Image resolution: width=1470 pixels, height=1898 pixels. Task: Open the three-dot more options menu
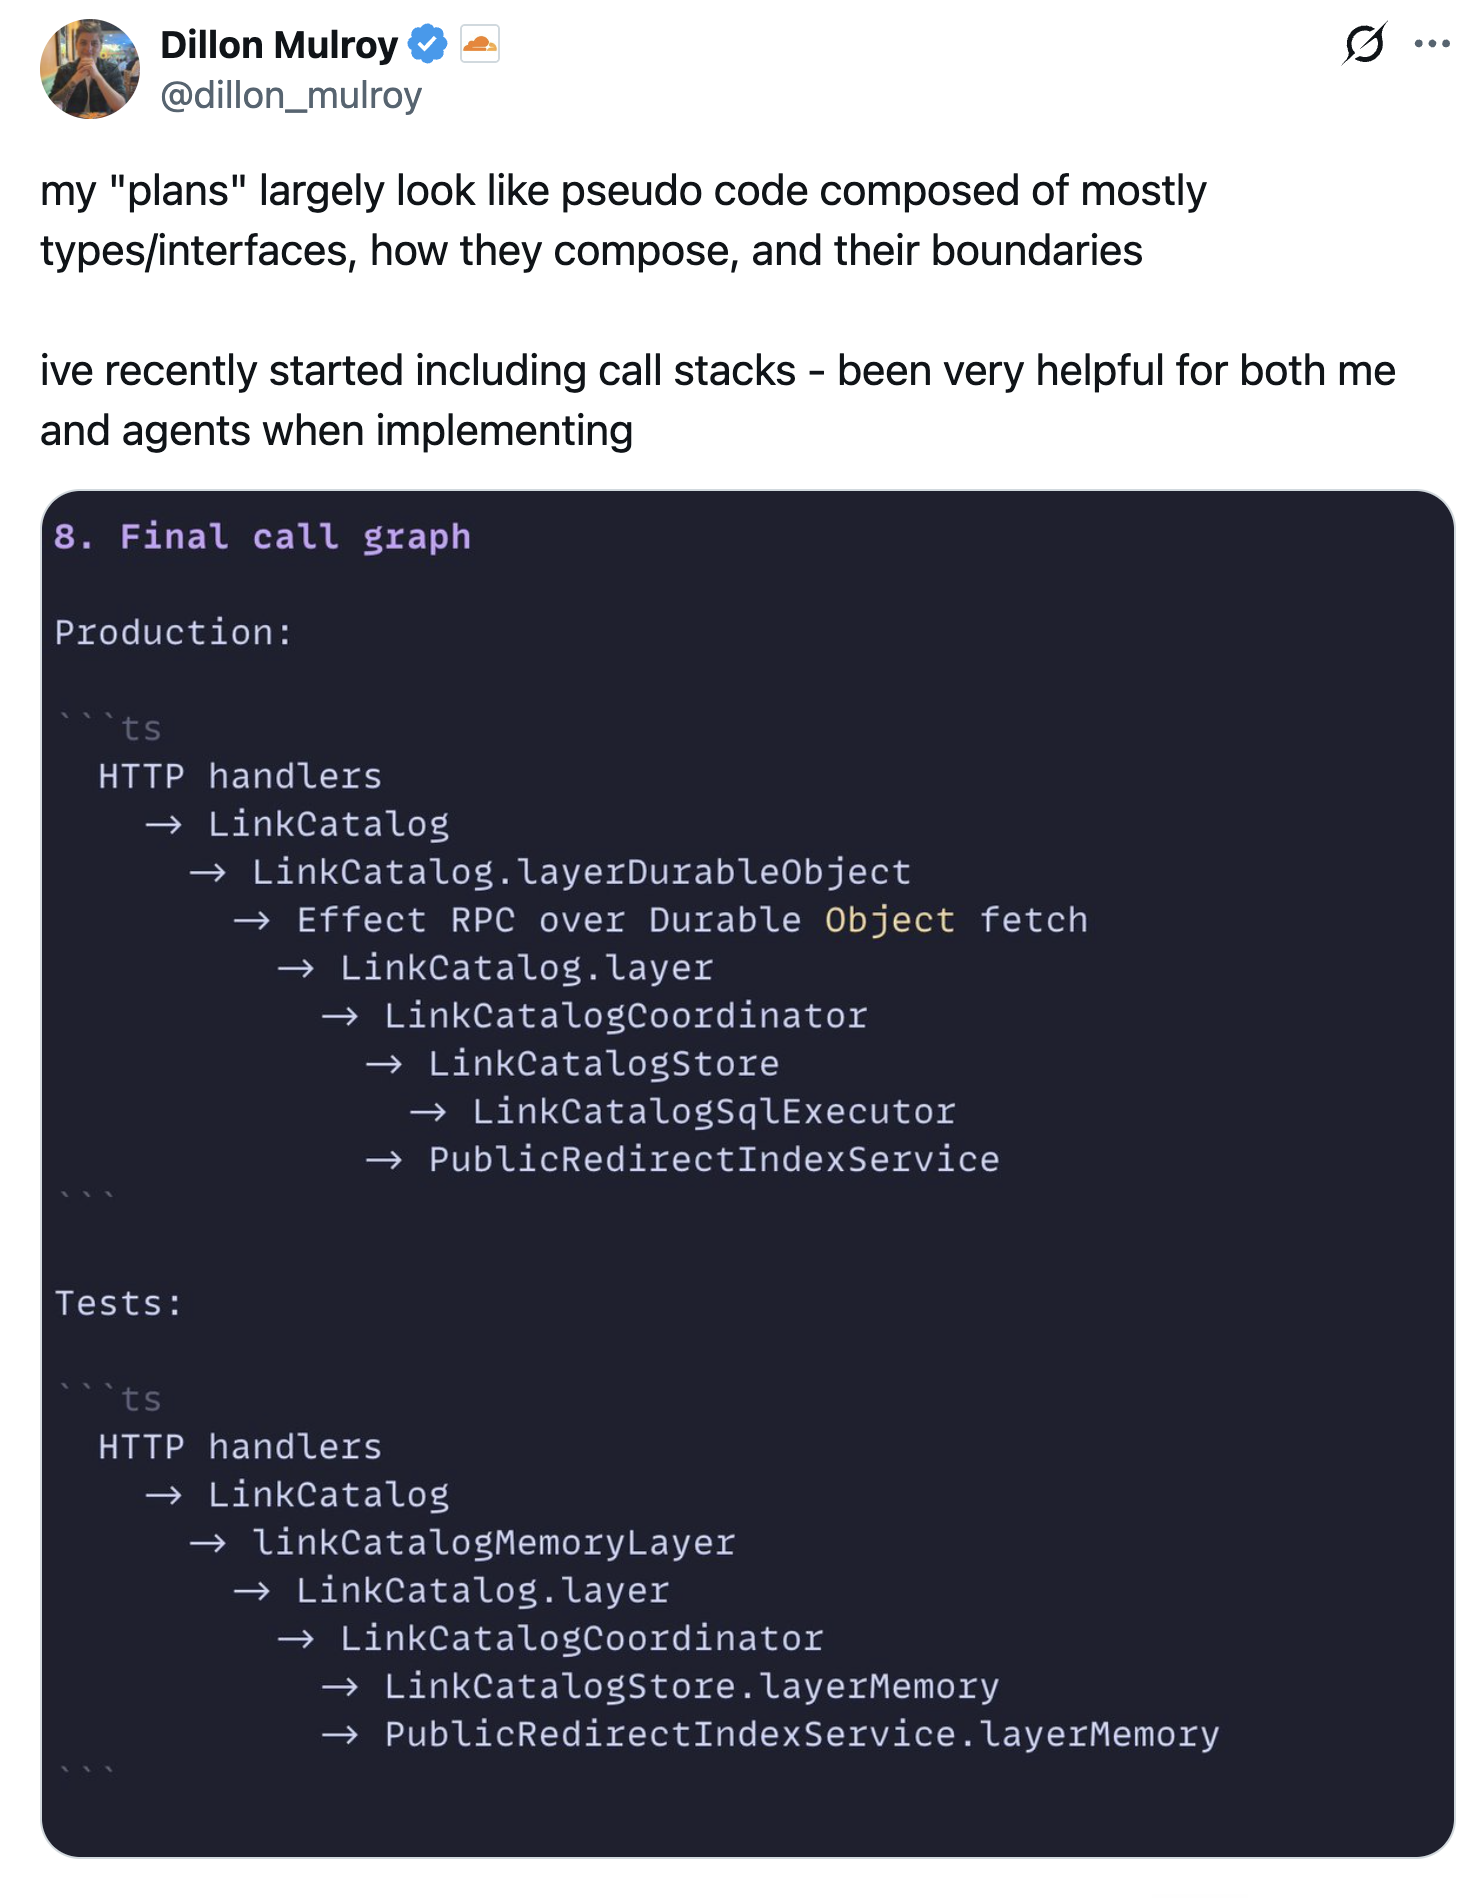click(x=1432, y=44)
